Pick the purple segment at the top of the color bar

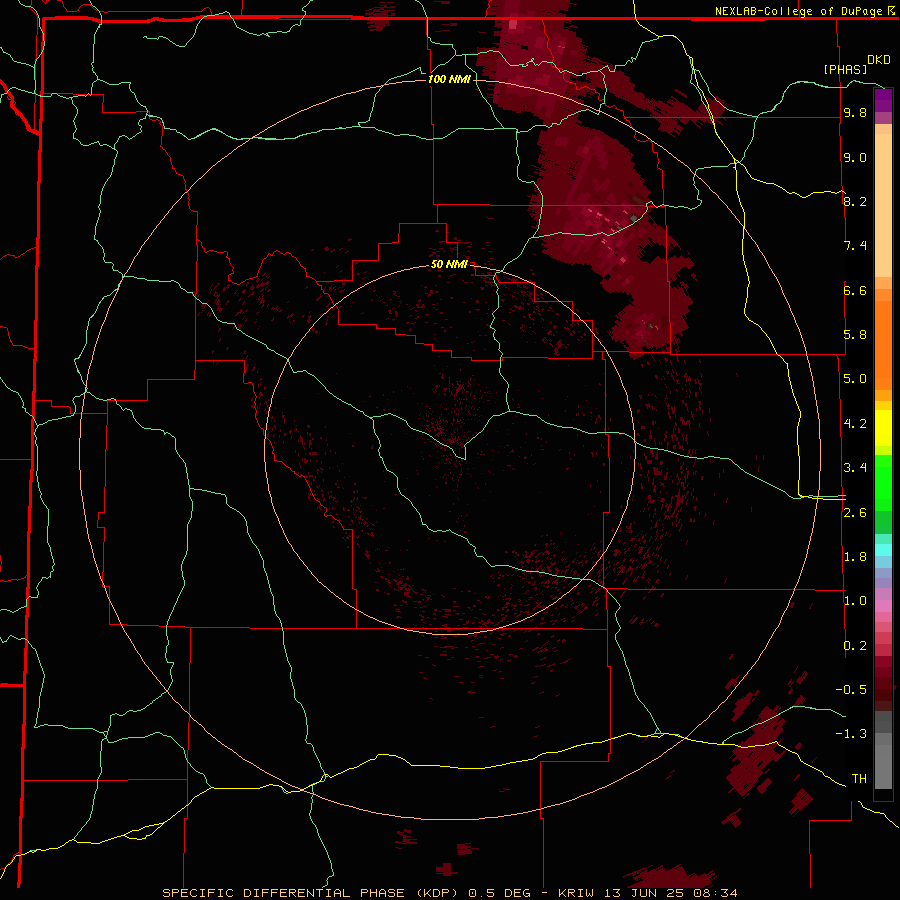click(x=883, y=100)
